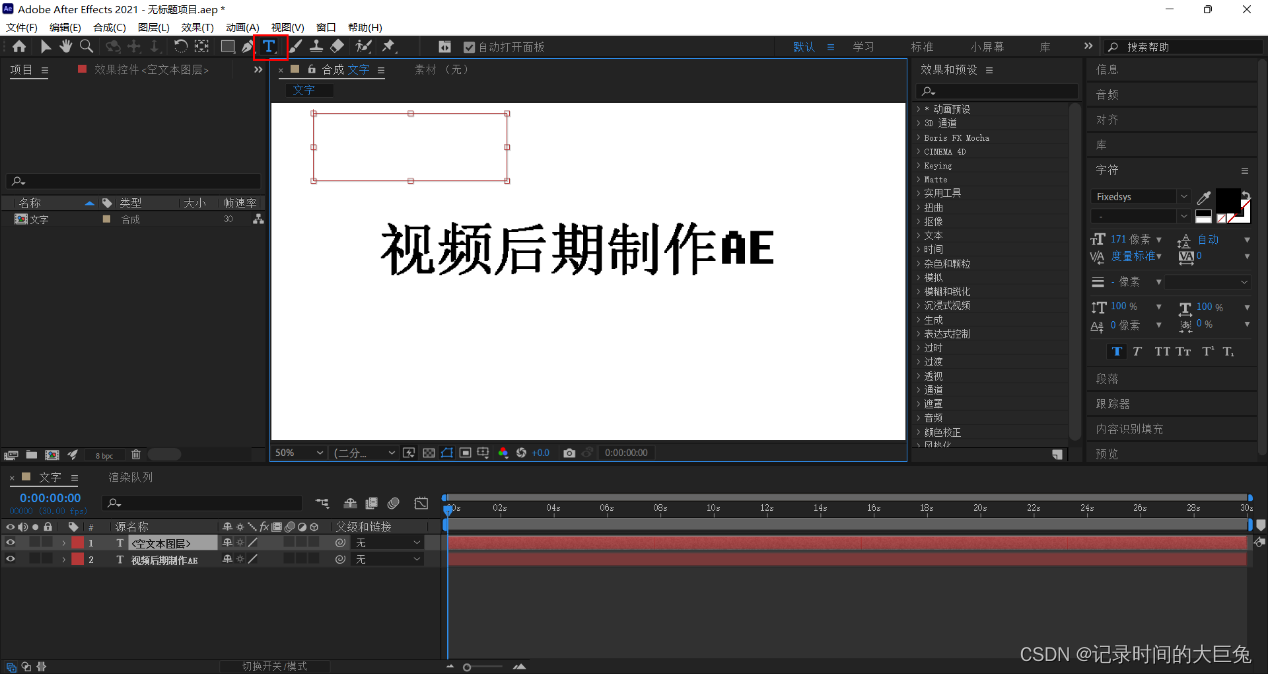
Task: Toggle transparency grid in viewer
Action: (x=429, y=453)
